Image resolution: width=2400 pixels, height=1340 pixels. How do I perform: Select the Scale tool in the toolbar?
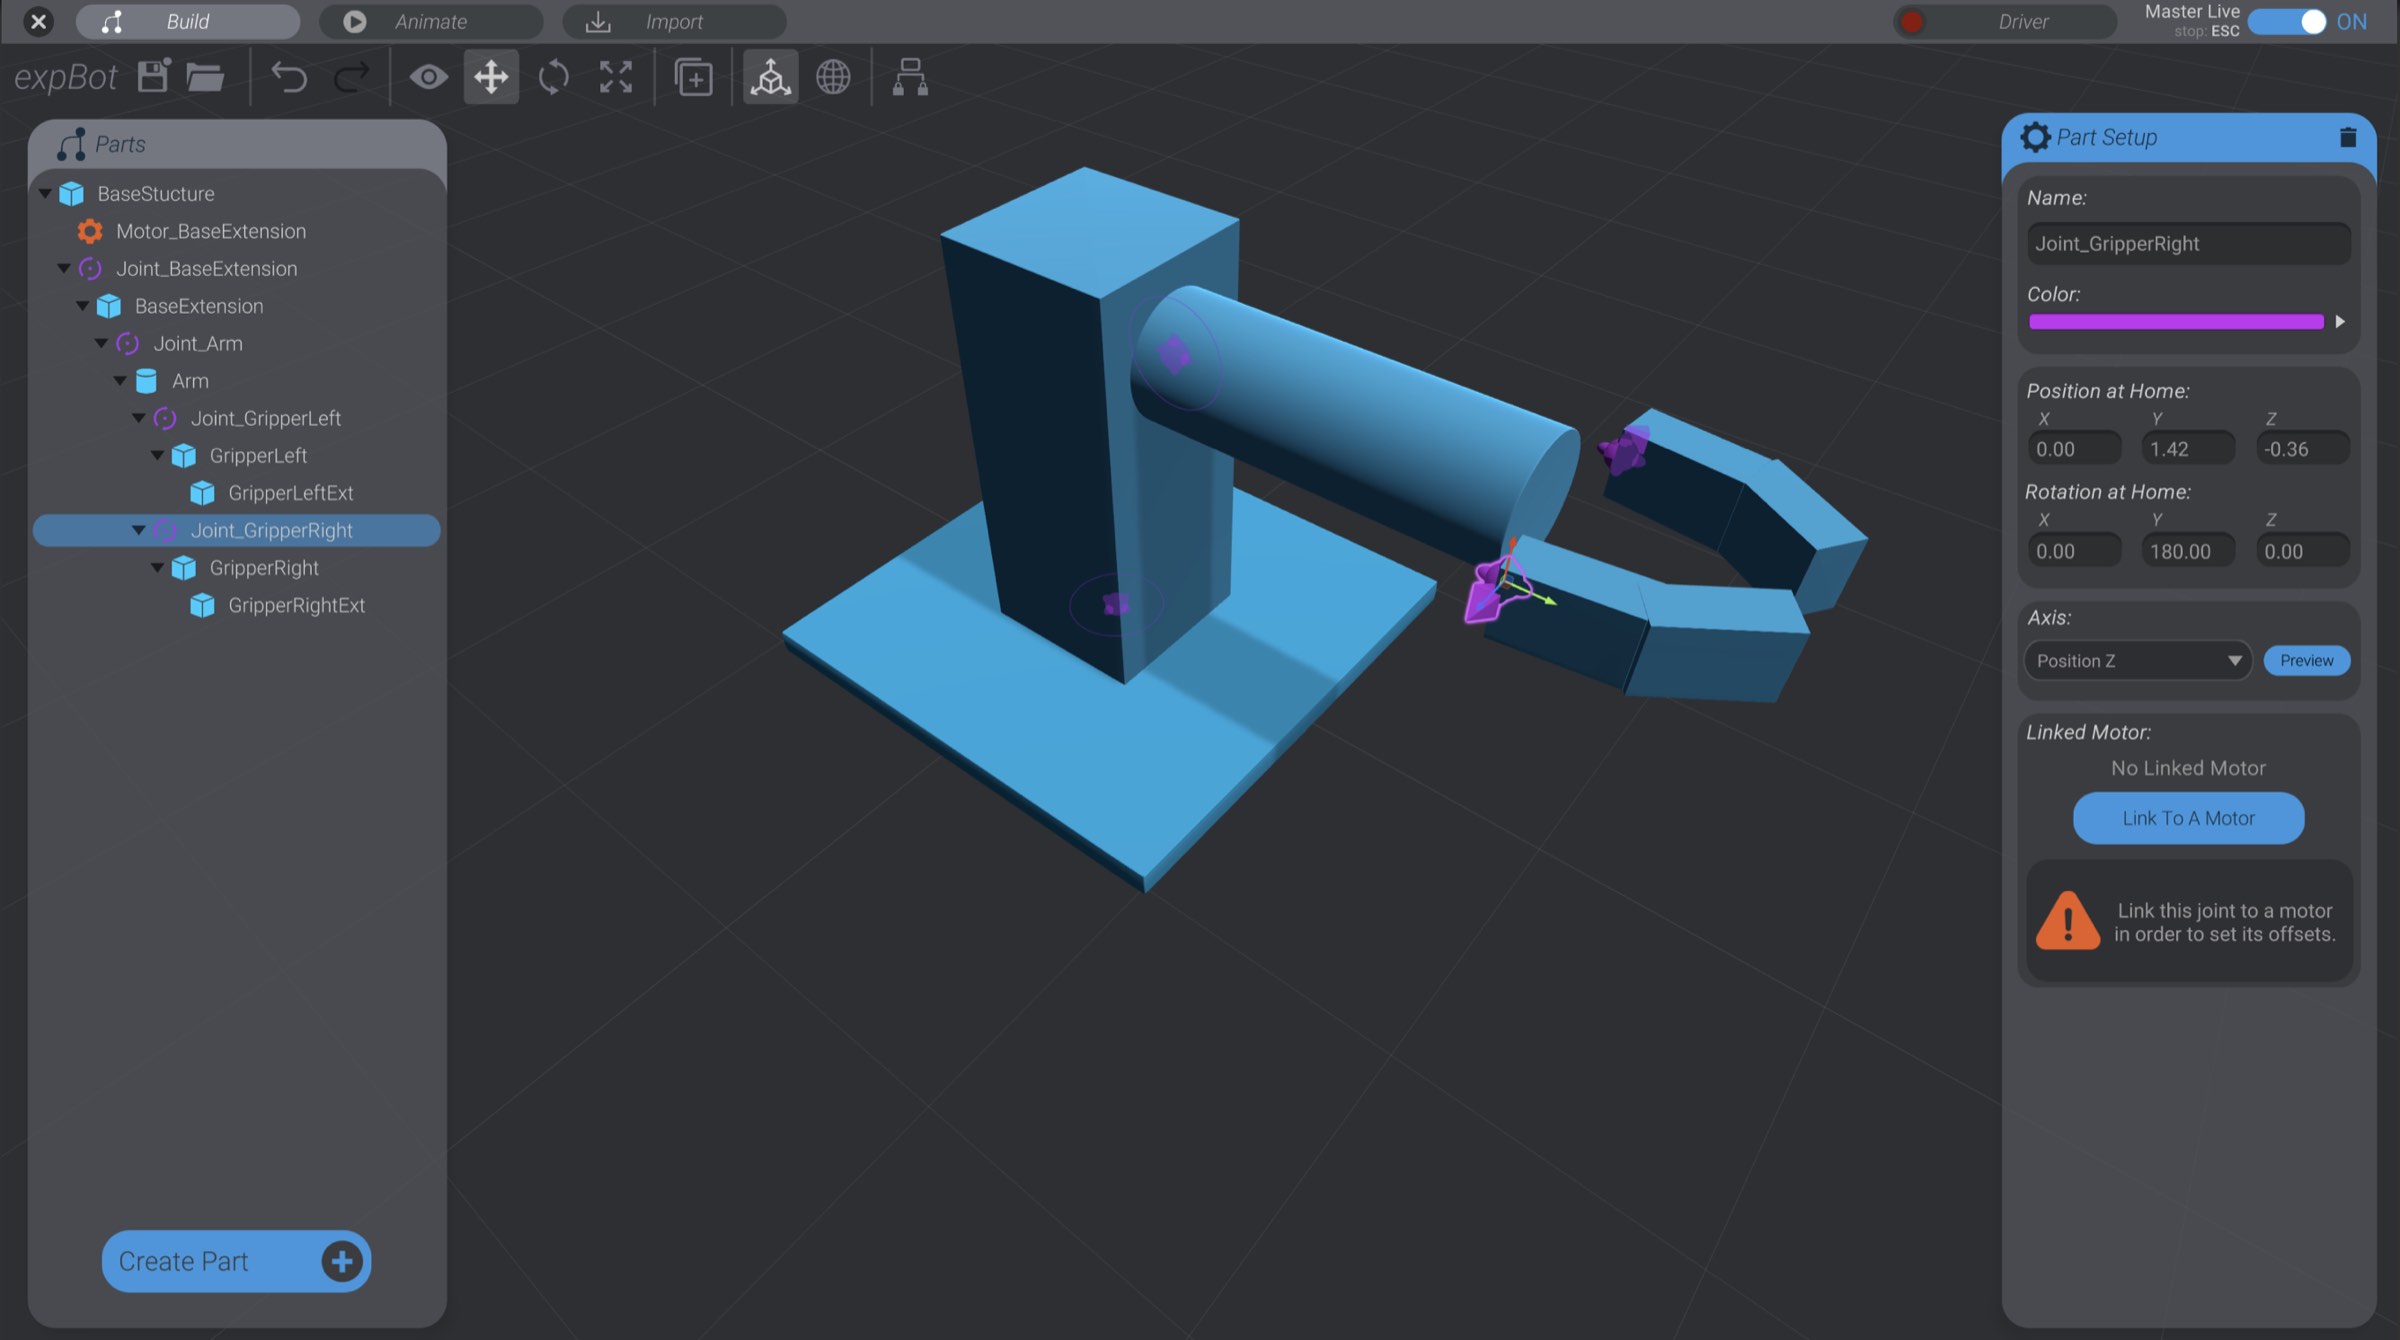pyautogui.click(x=615, y=77)
